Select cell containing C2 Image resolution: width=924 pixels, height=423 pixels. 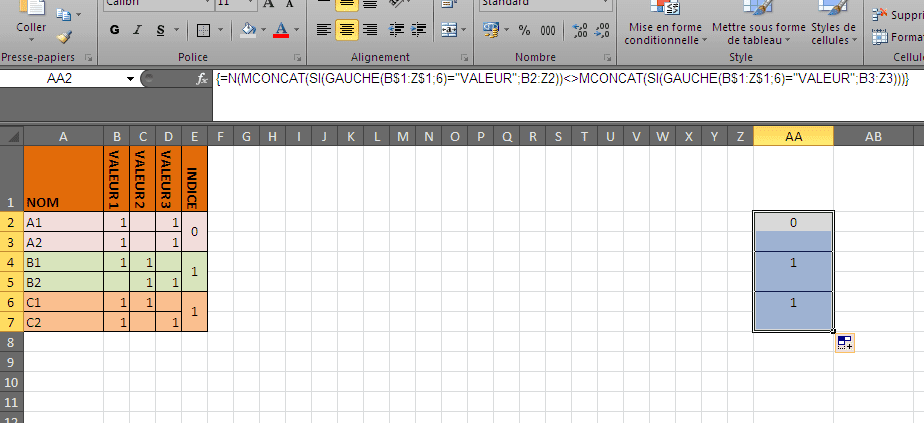64,322
